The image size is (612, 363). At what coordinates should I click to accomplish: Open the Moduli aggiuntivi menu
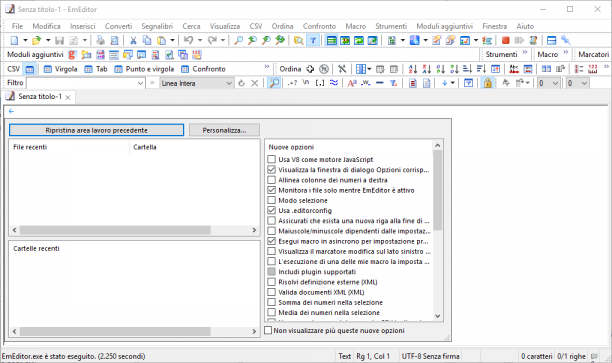point(445,26)
